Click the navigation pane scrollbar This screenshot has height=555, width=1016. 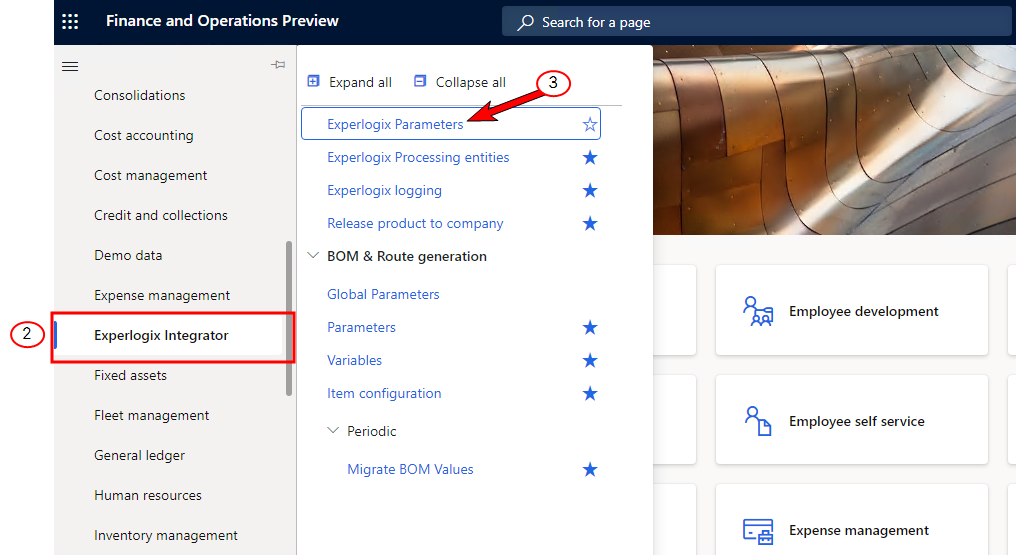[x=289, y=318]
